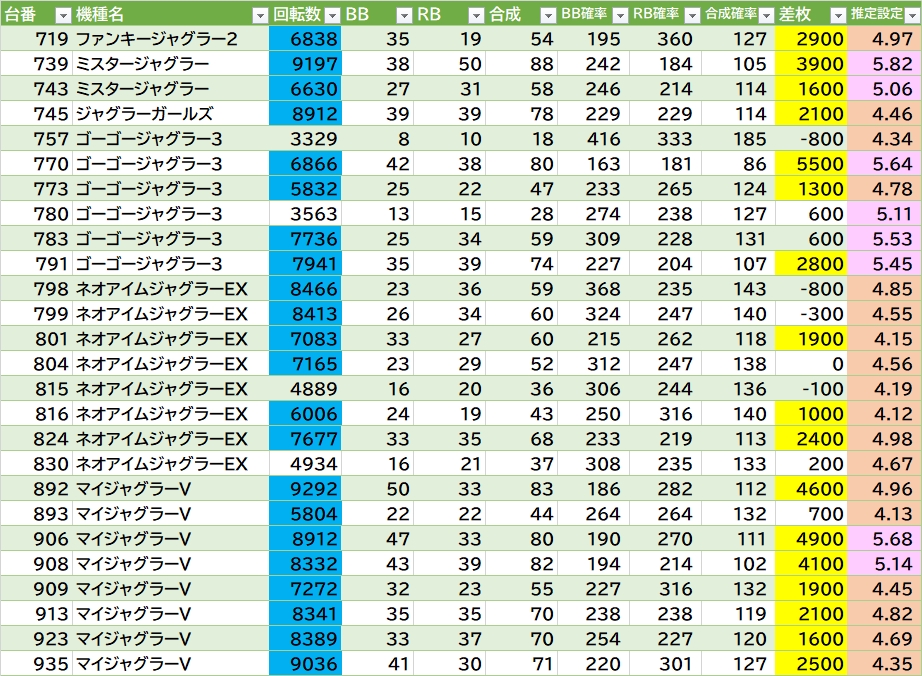Expand the RB column filter arrow
The width and height of the screenshot is (922, 676).
click(x=477, y=15)
